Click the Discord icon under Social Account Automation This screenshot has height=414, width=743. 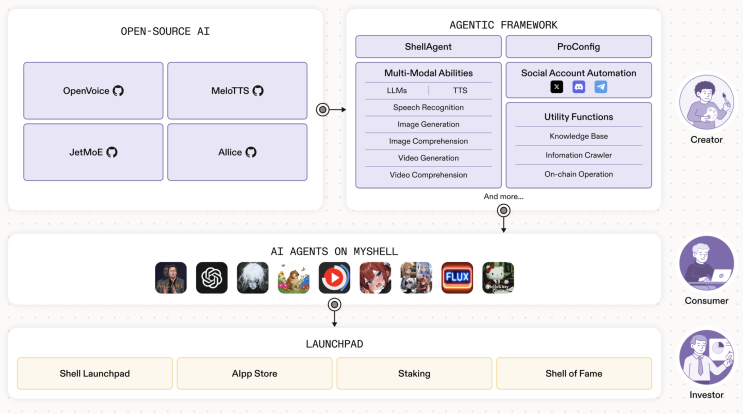(579, 87)
